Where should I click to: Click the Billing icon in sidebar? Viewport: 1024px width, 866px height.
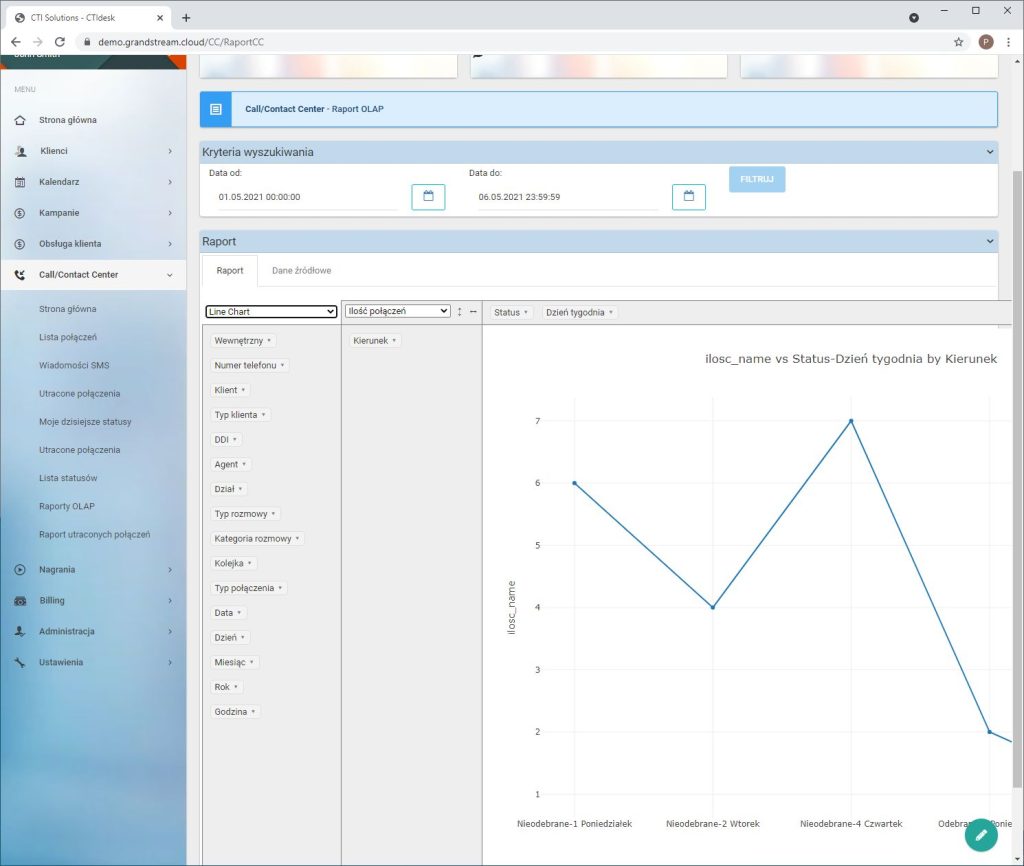pyautogui.click(x=20, y=601)
